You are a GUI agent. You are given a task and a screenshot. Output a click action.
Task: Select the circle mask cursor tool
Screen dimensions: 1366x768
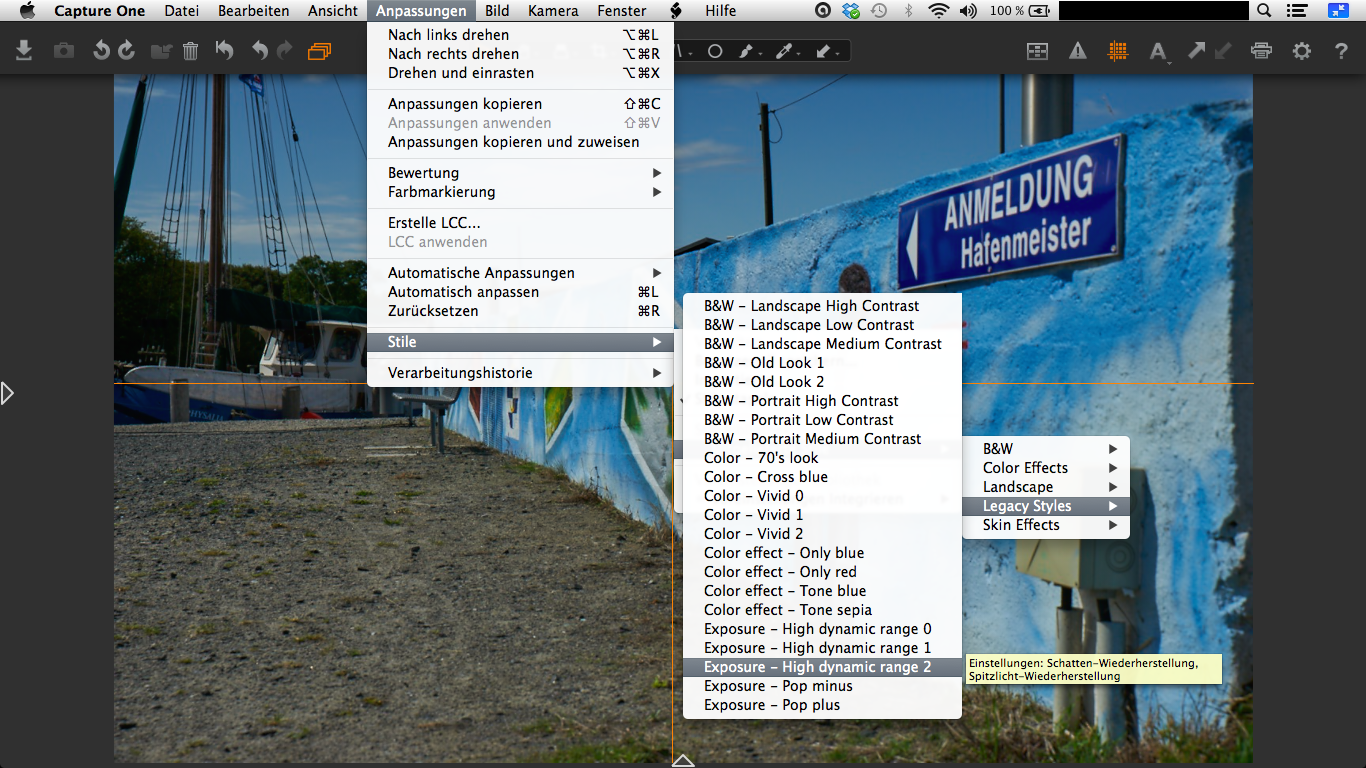(x=715, y=51)
